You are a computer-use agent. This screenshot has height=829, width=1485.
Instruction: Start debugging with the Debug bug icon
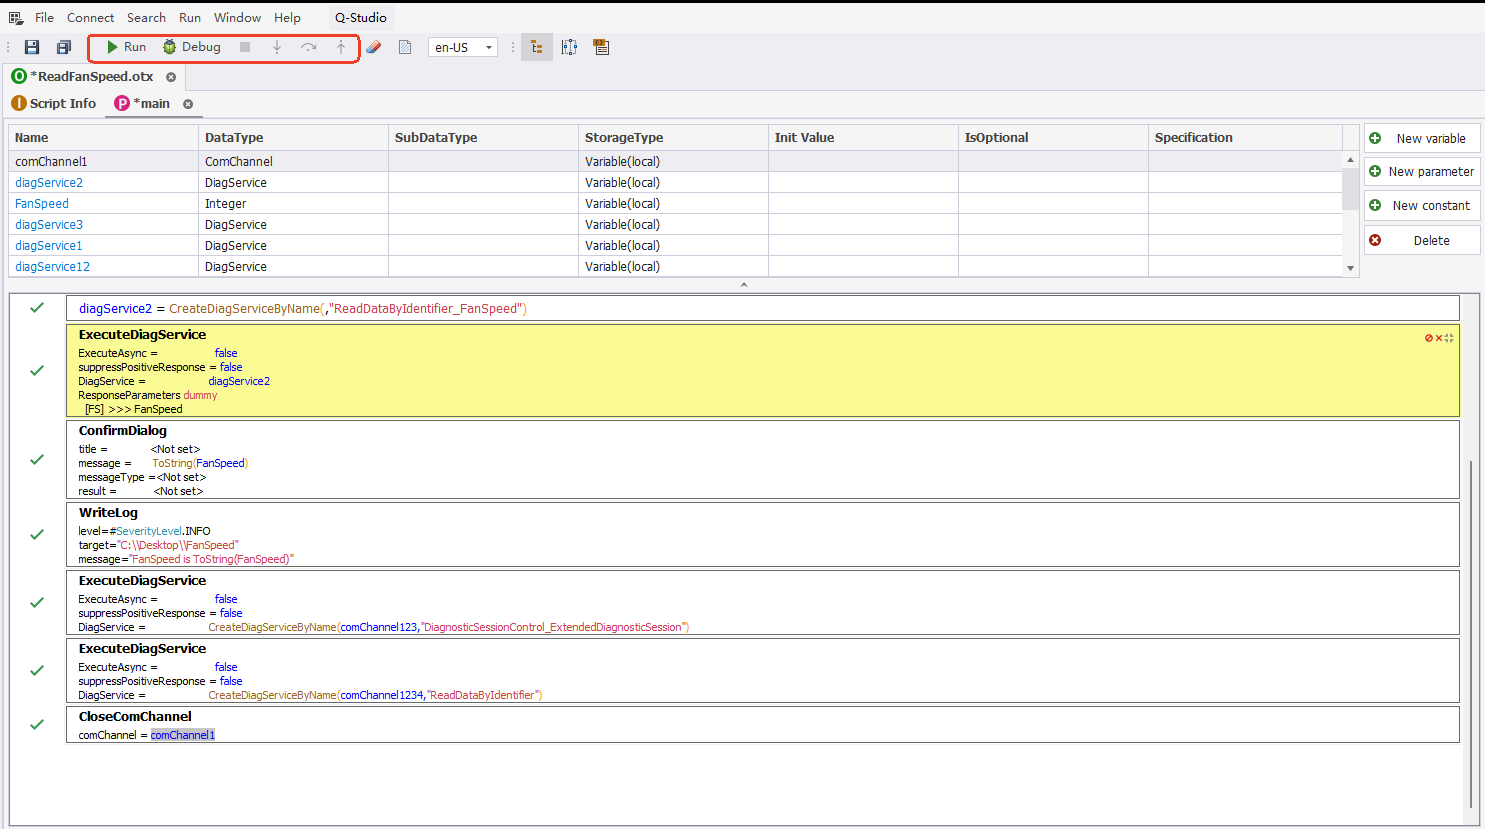pos(170,47)
